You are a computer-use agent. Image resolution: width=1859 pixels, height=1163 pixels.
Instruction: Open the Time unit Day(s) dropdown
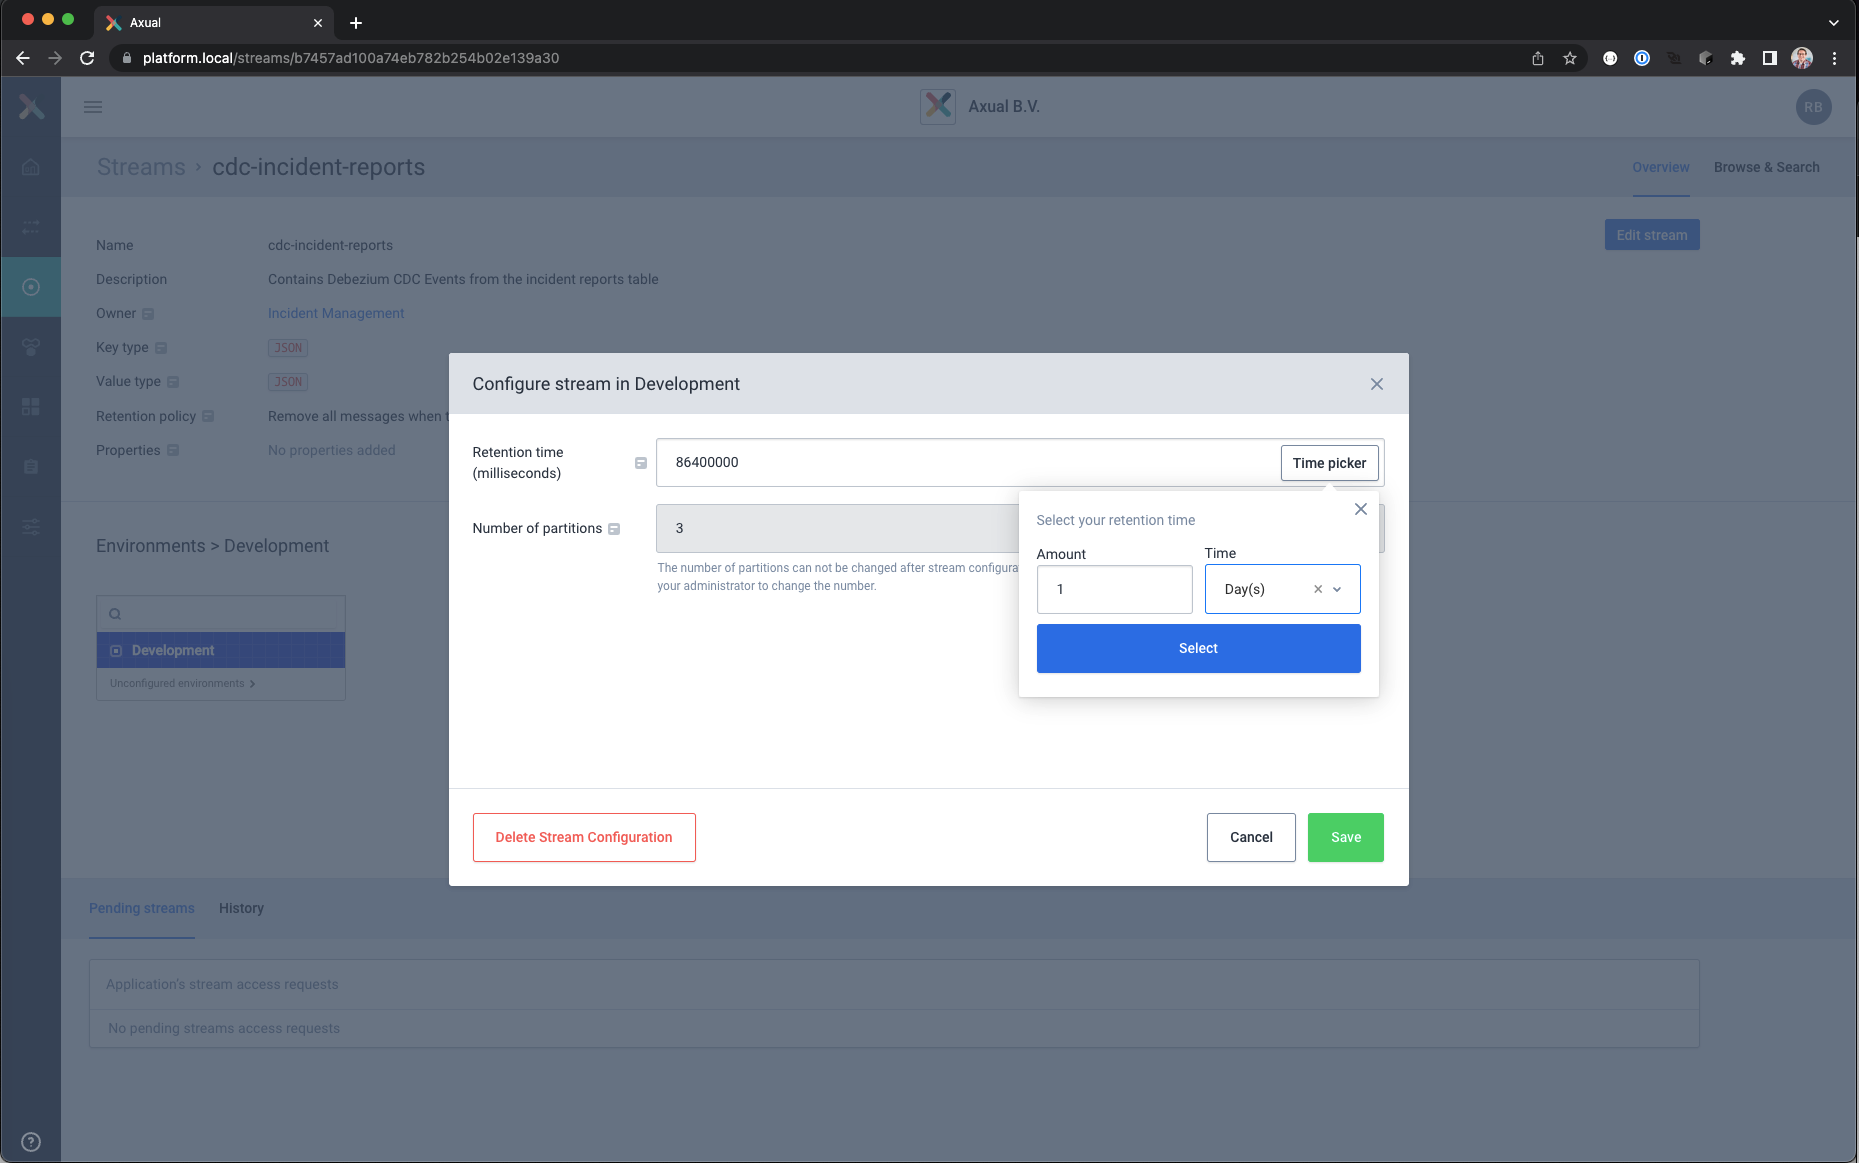(1337, 589)
